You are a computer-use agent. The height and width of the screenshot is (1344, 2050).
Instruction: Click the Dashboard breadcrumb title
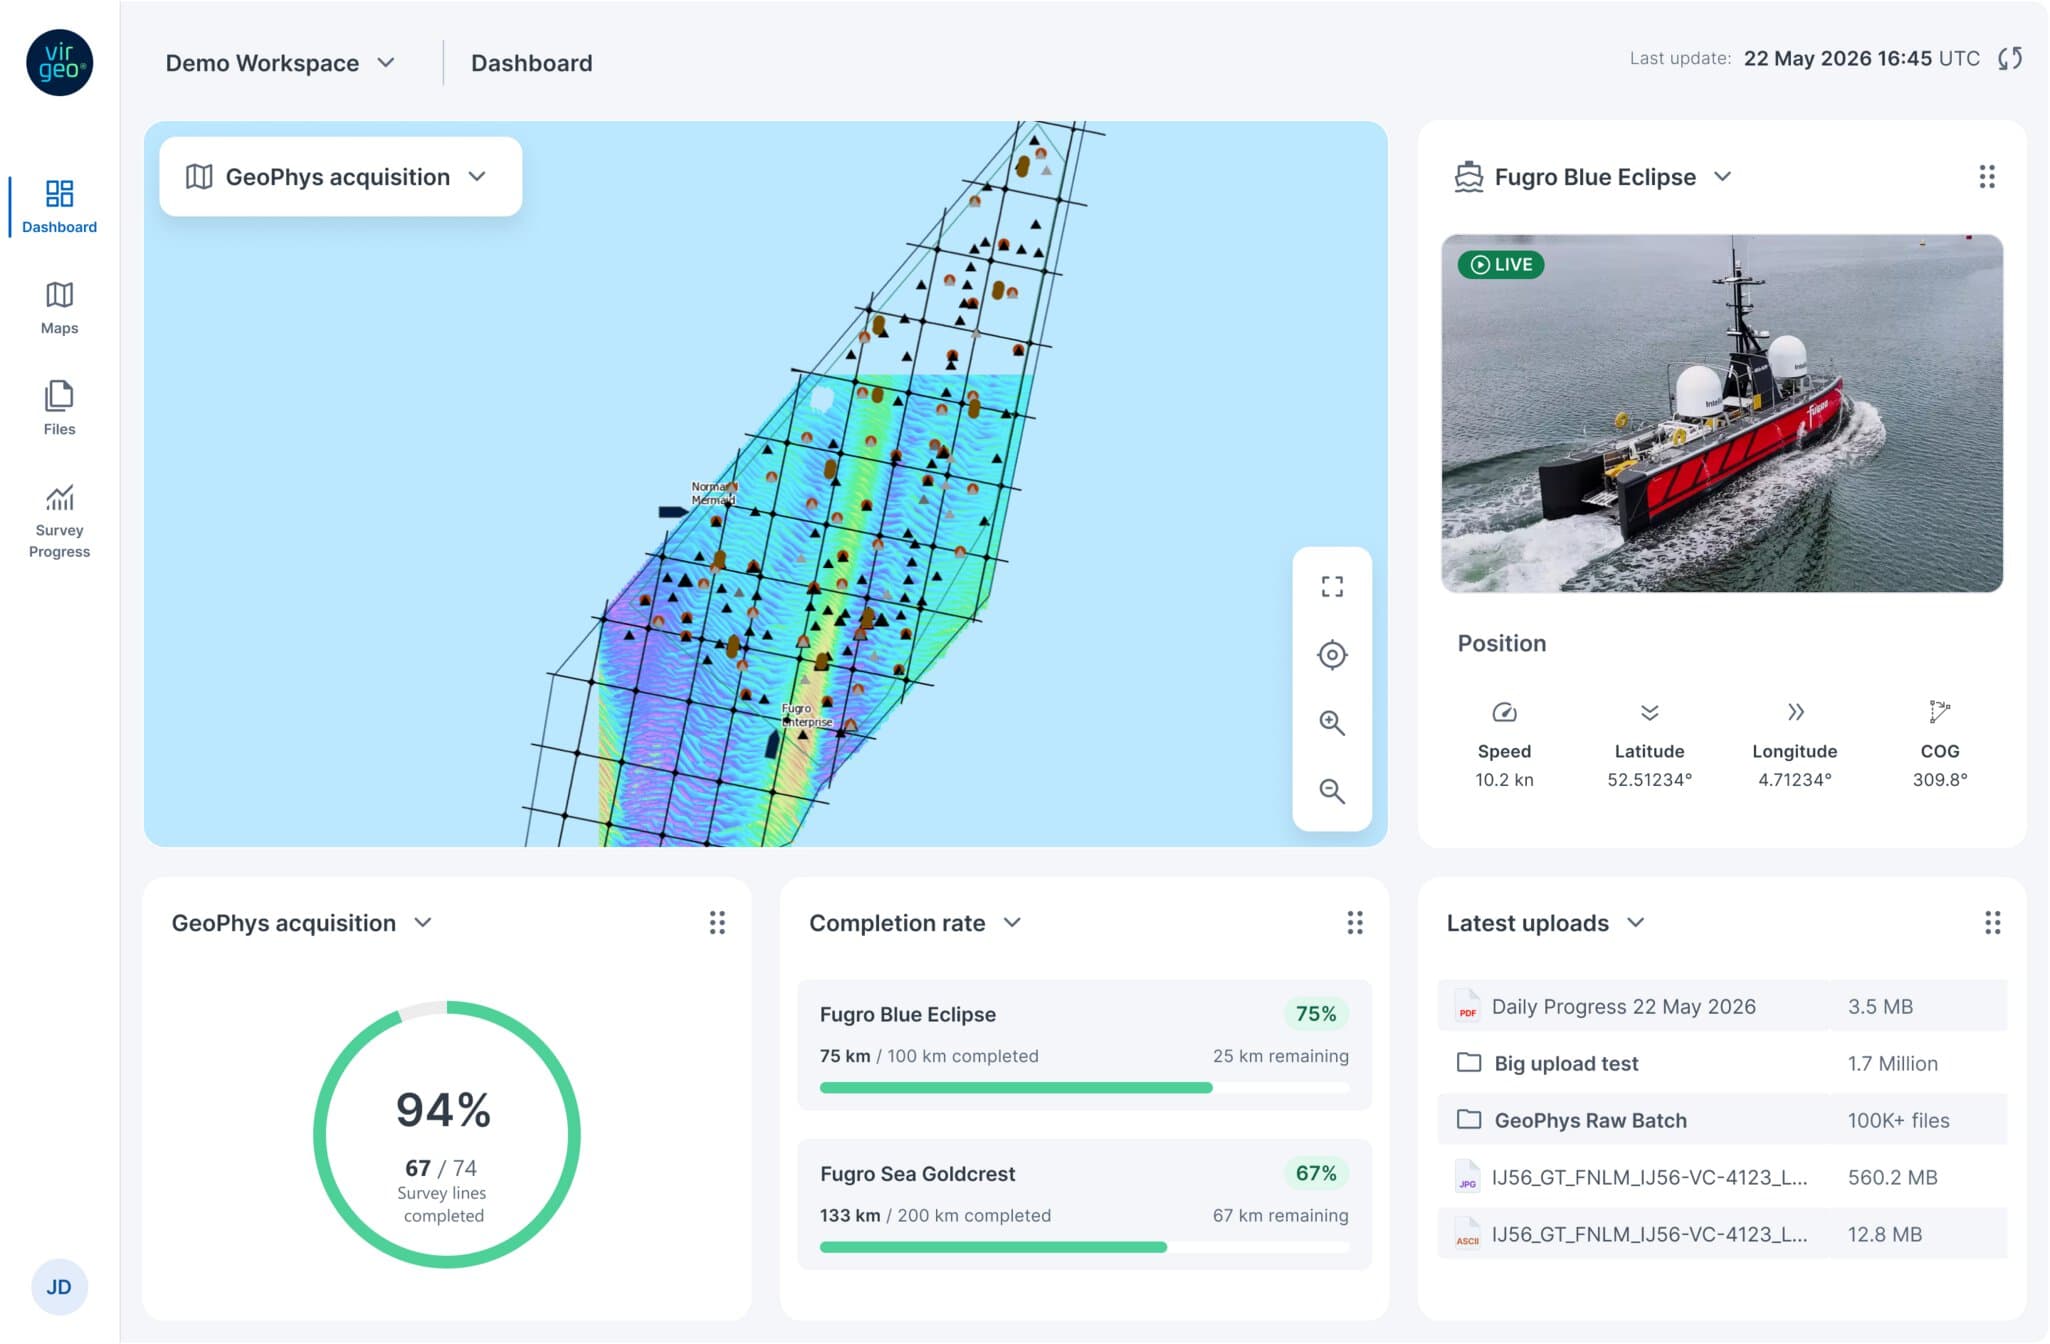[531, 63]
